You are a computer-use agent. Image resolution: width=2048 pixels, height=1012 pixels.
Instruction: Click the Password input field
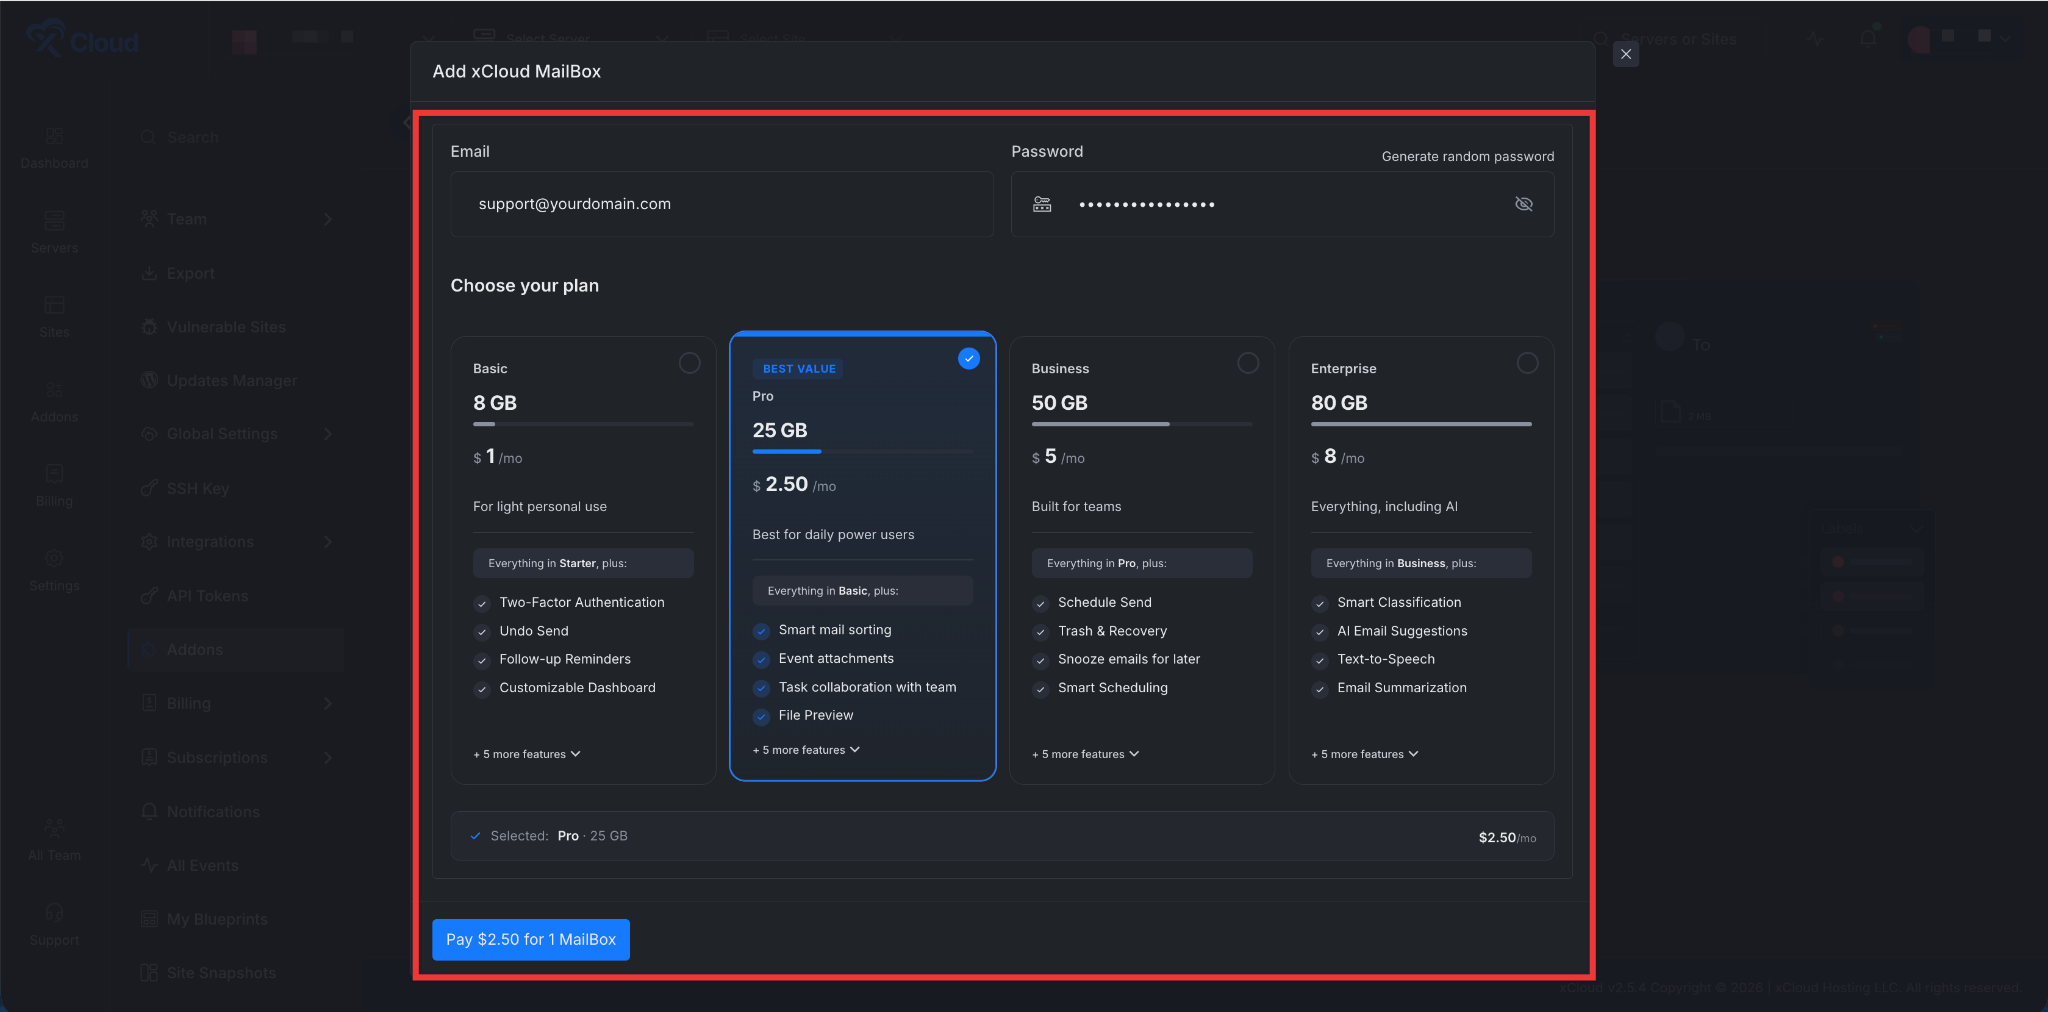(x=1282, y=204)
